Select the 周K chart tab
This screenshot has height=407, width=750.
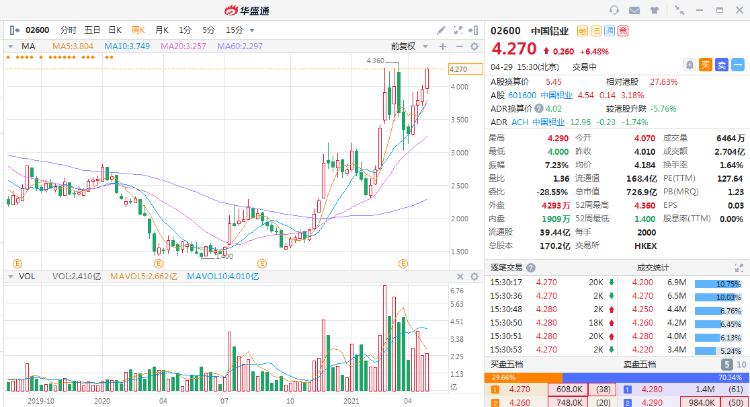[x=138, y=30]
